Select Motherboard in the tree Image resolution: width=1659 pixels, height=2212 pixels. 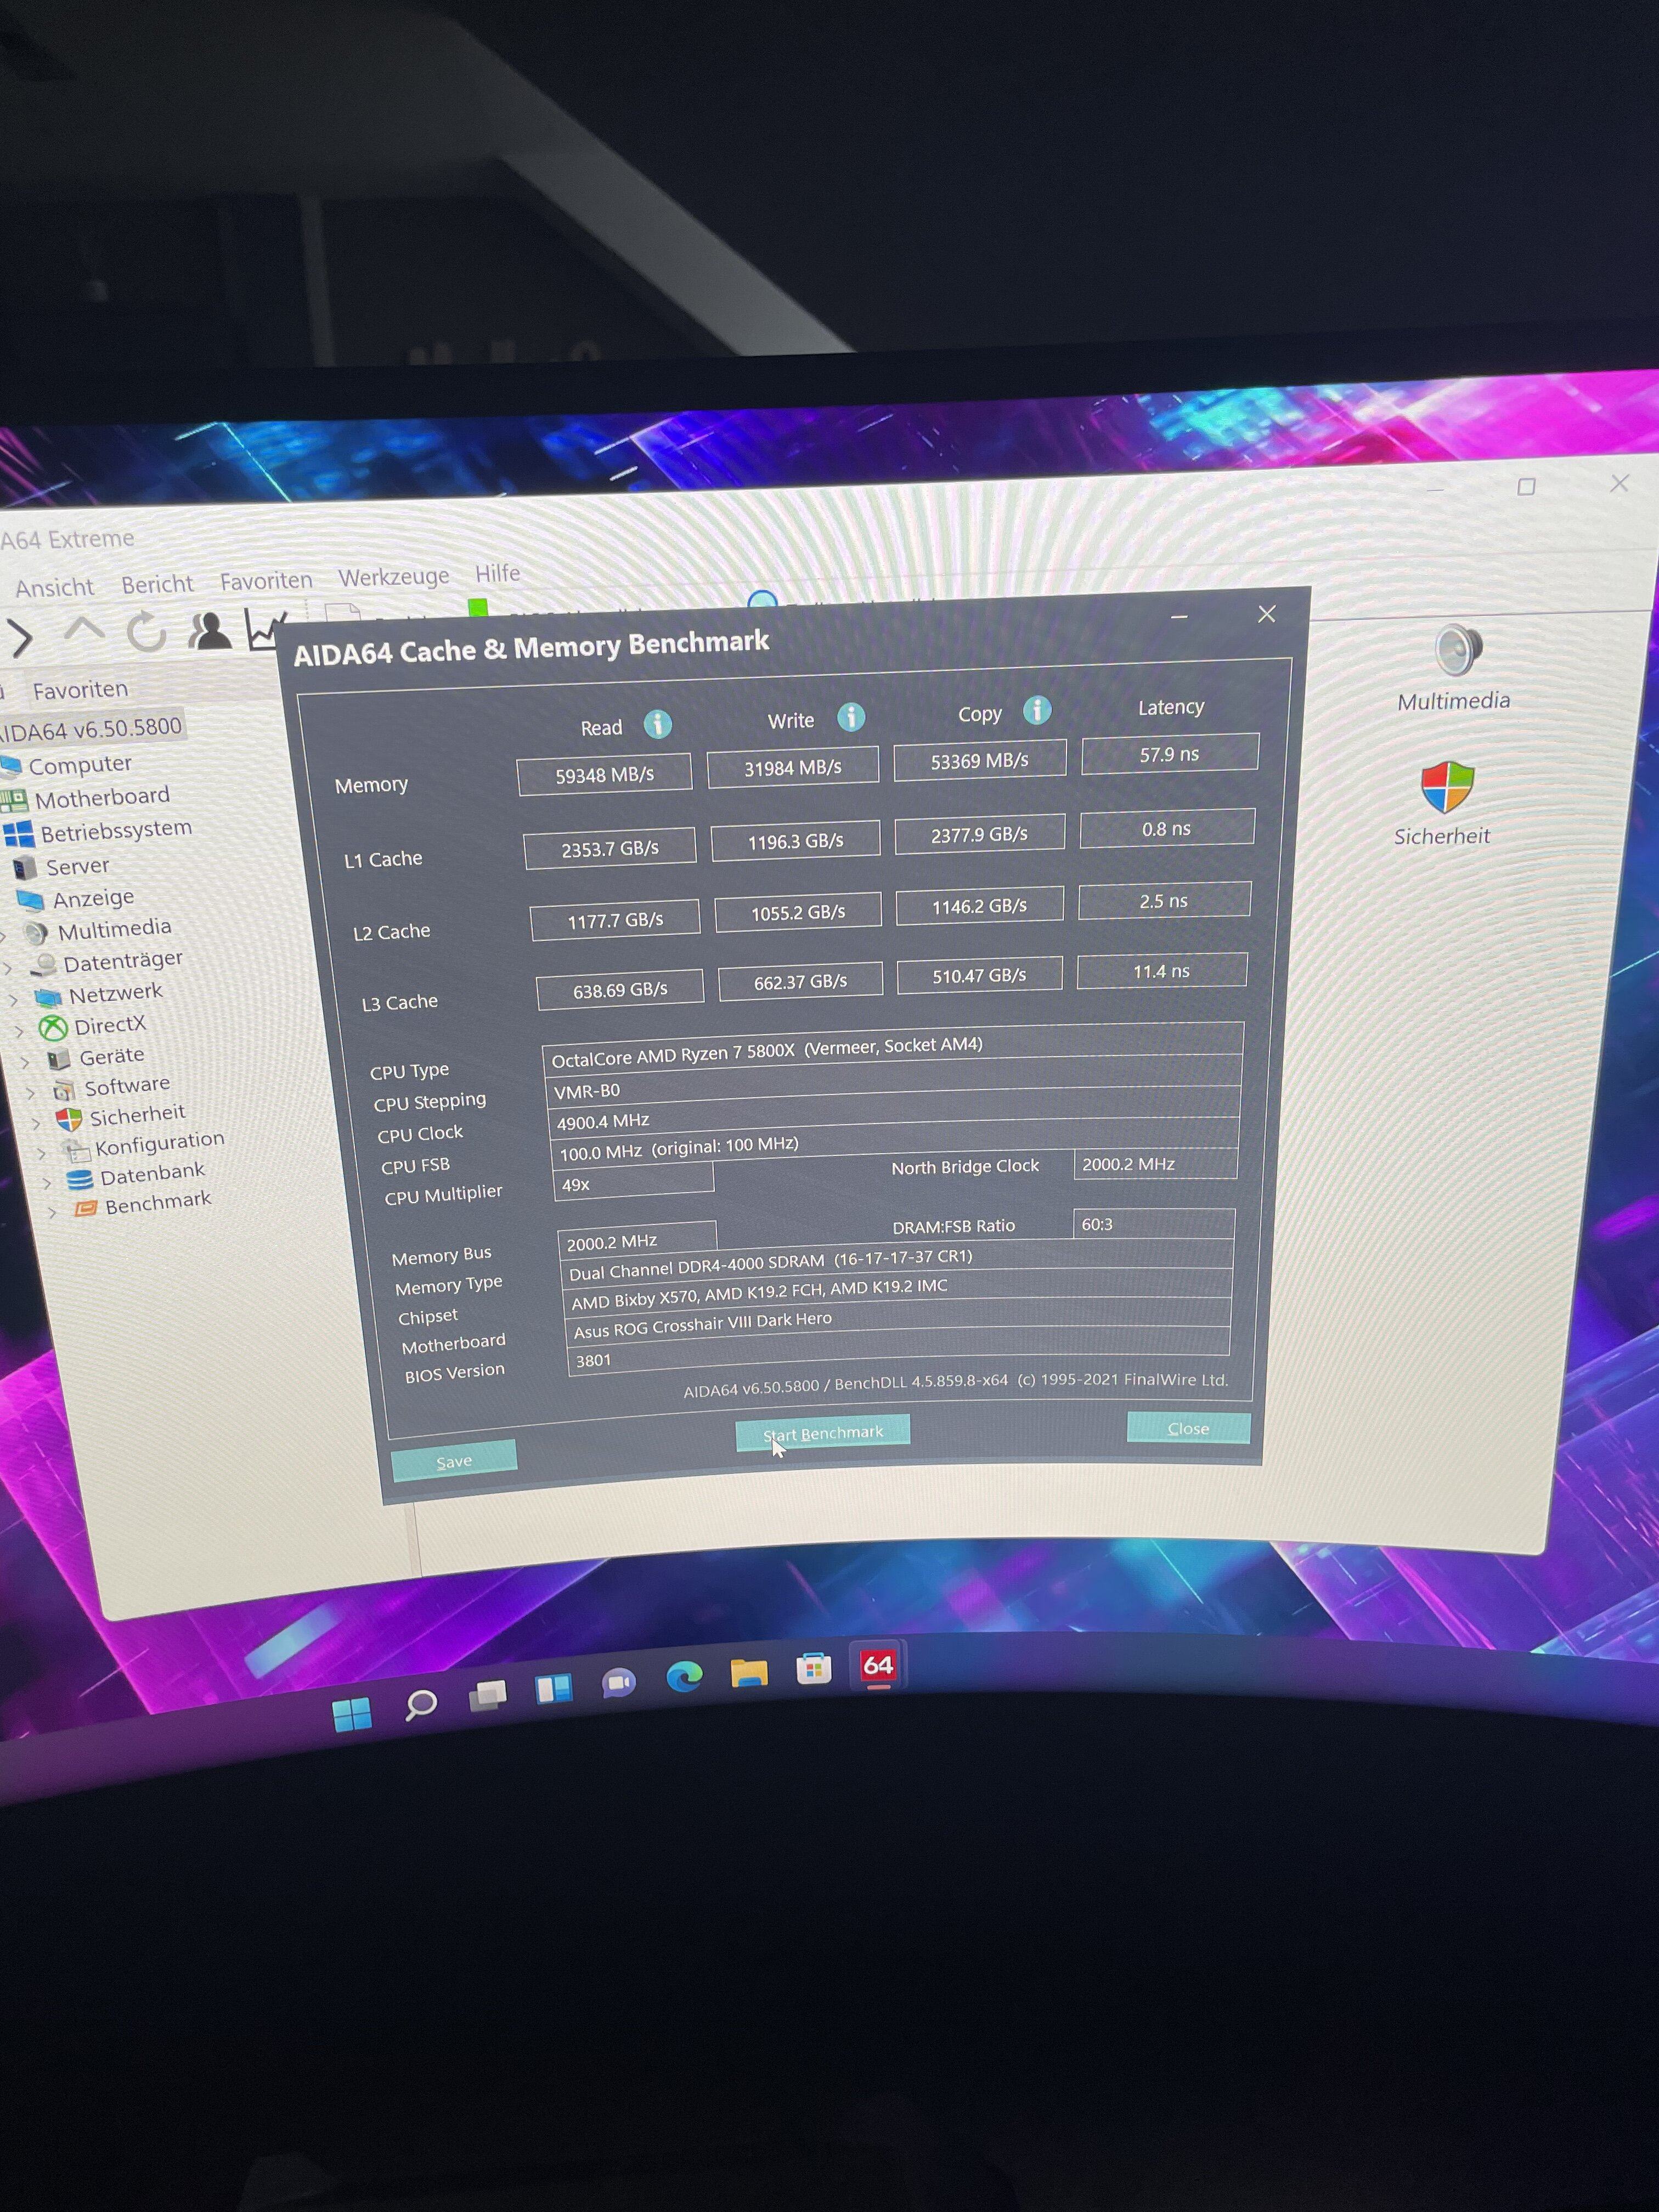pos(102,797)
